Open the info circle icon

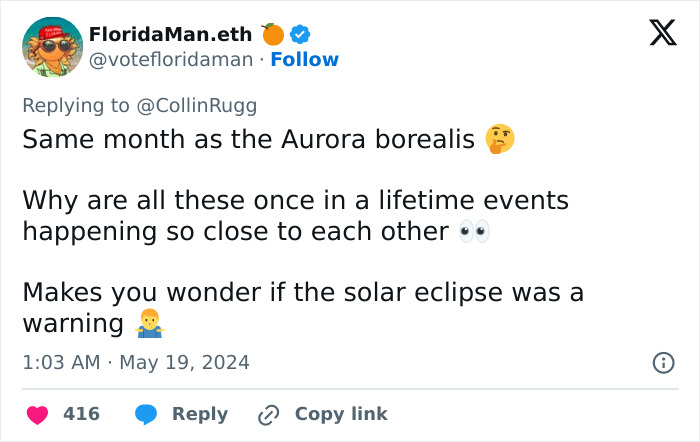click(663, 363)
